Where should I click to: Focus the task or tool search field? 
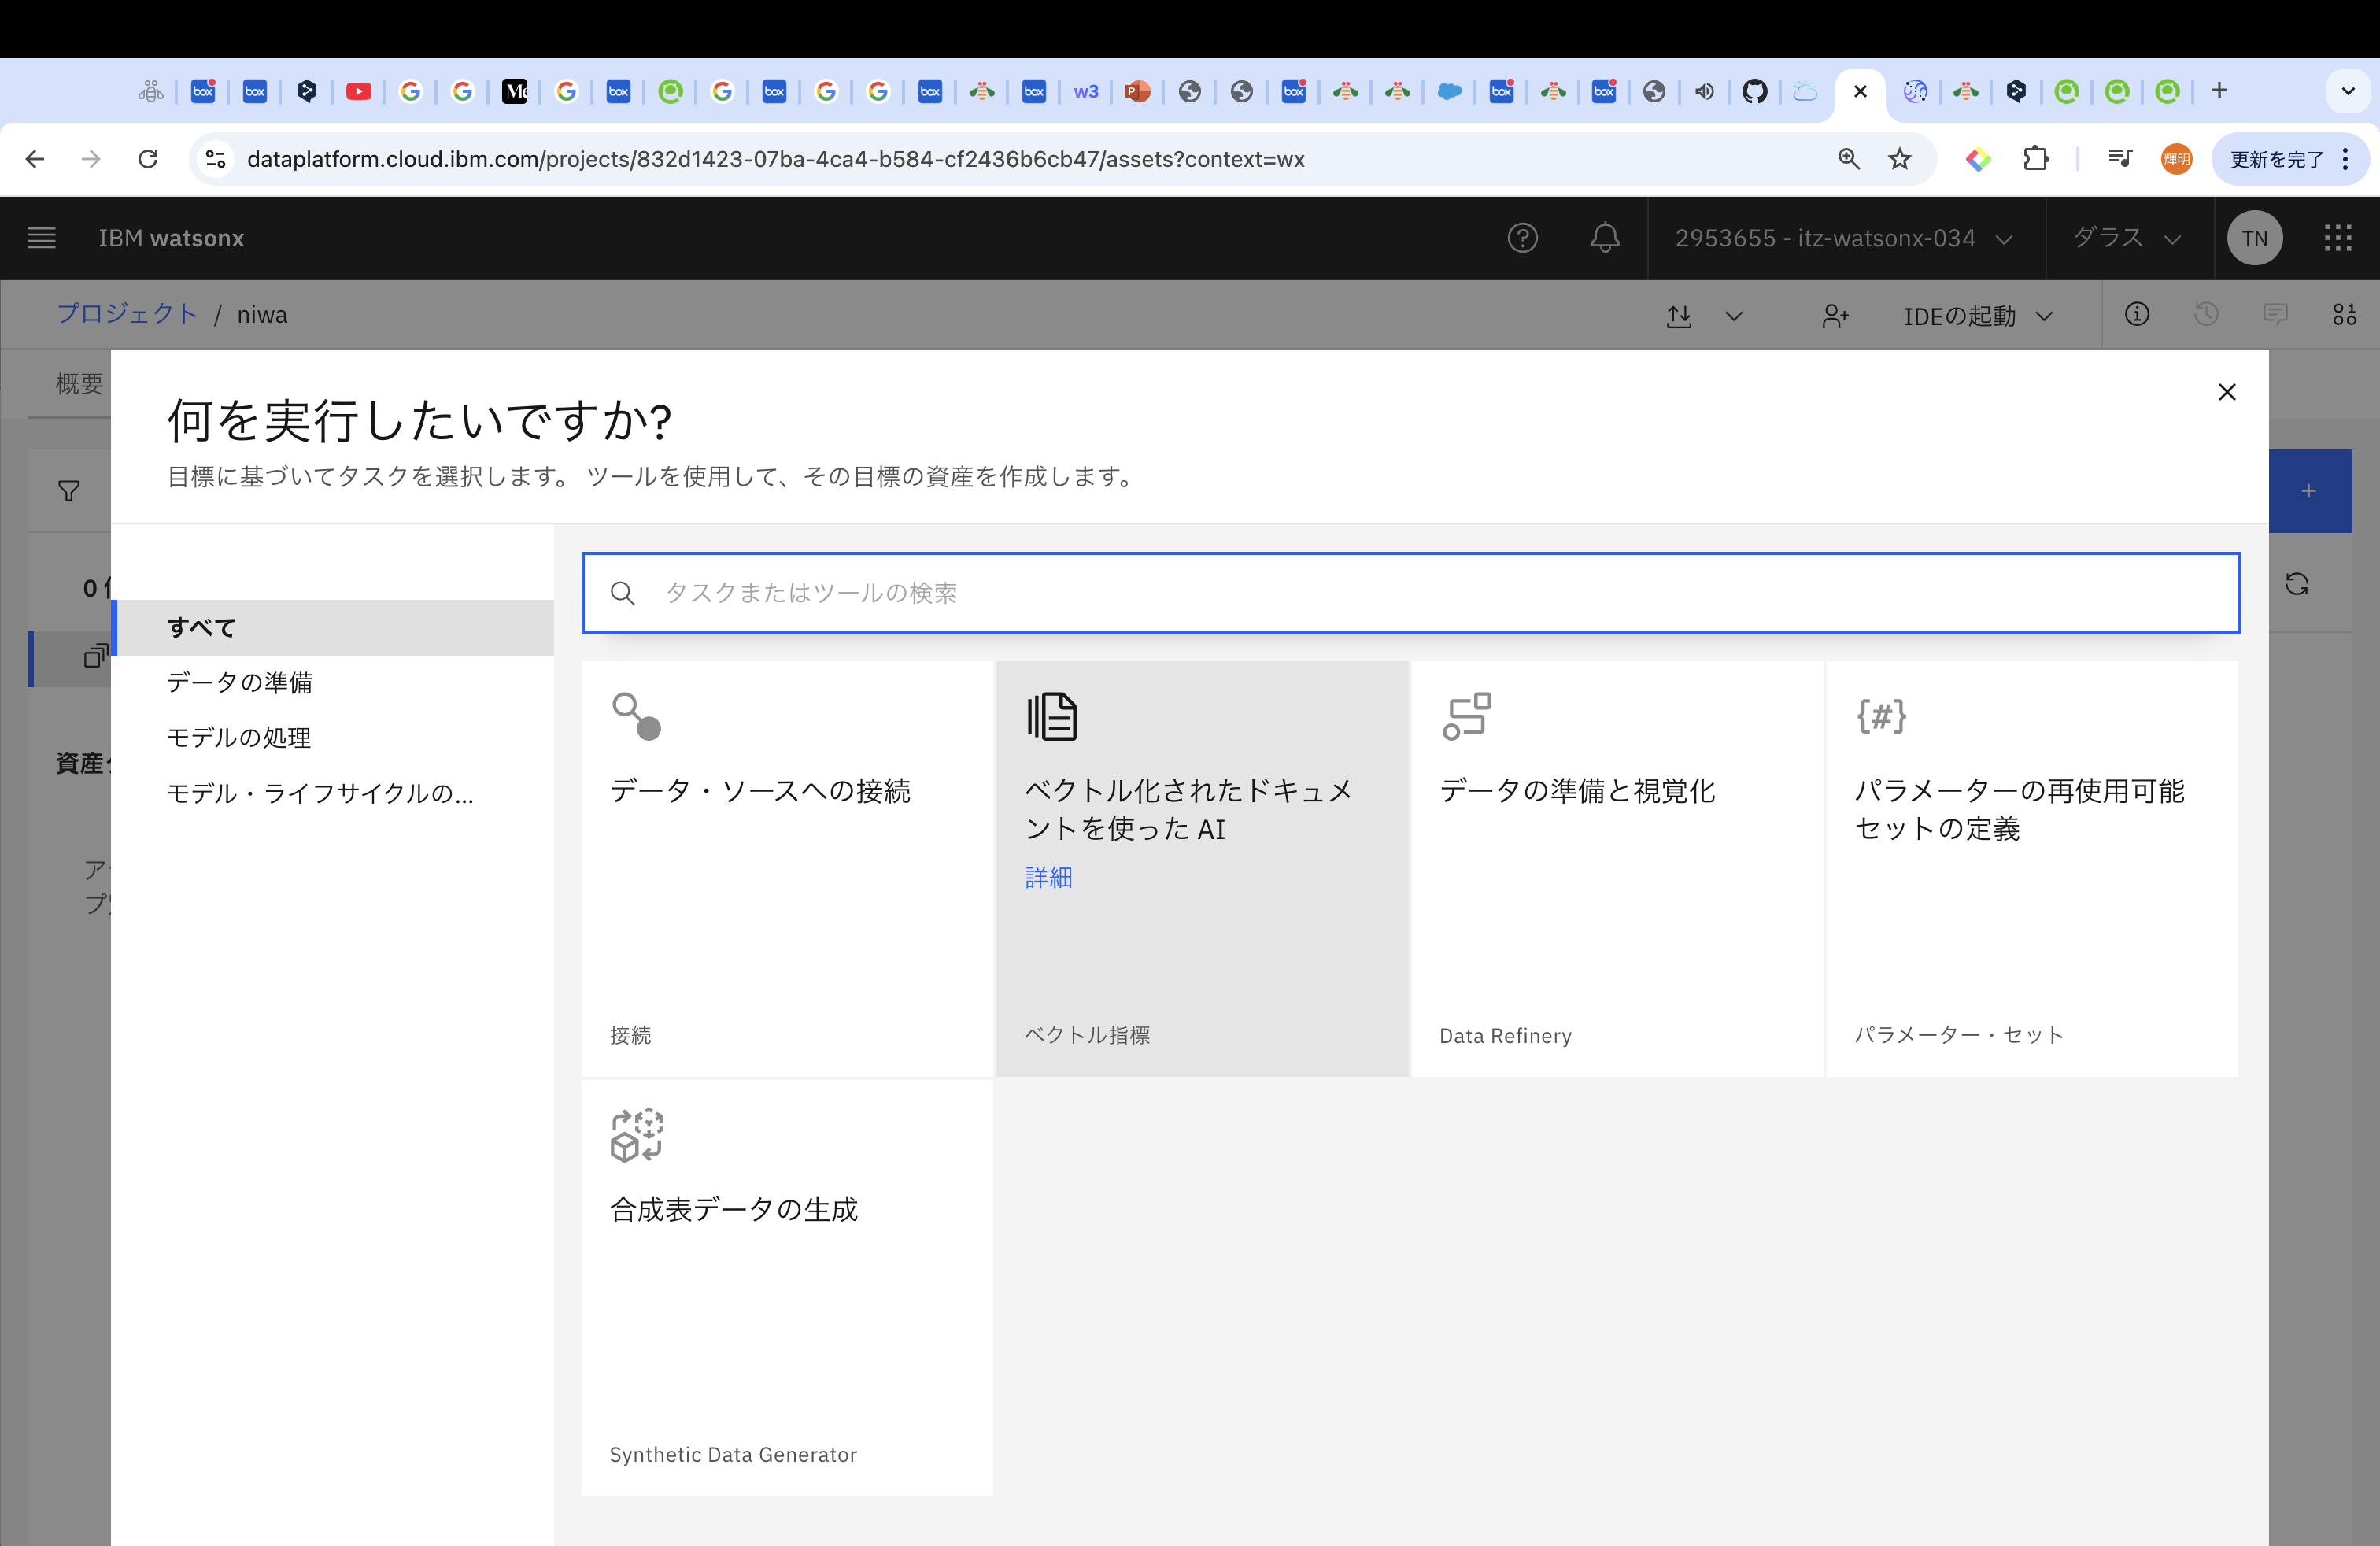coord(1410,593)
